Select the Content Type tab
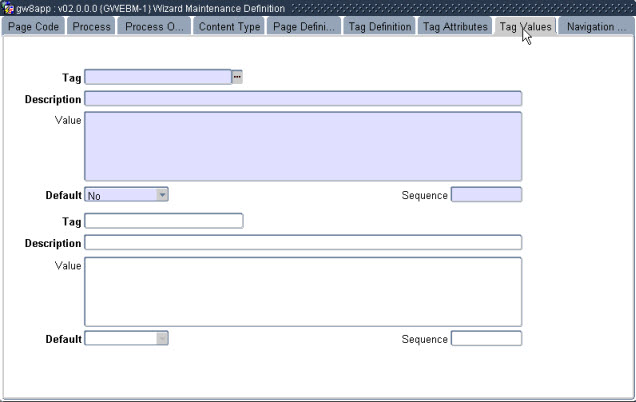The image size is (636, 402). 229,27
